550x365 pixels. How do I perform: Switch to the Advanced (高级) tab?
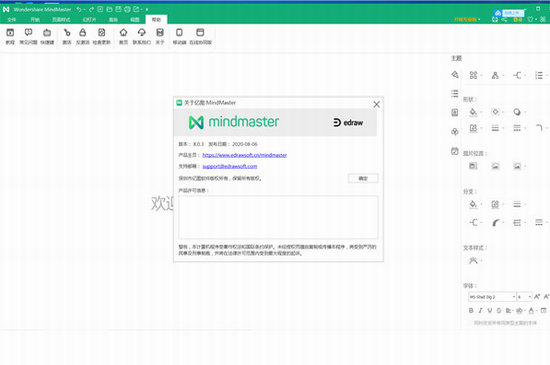(x=113, y=20)
